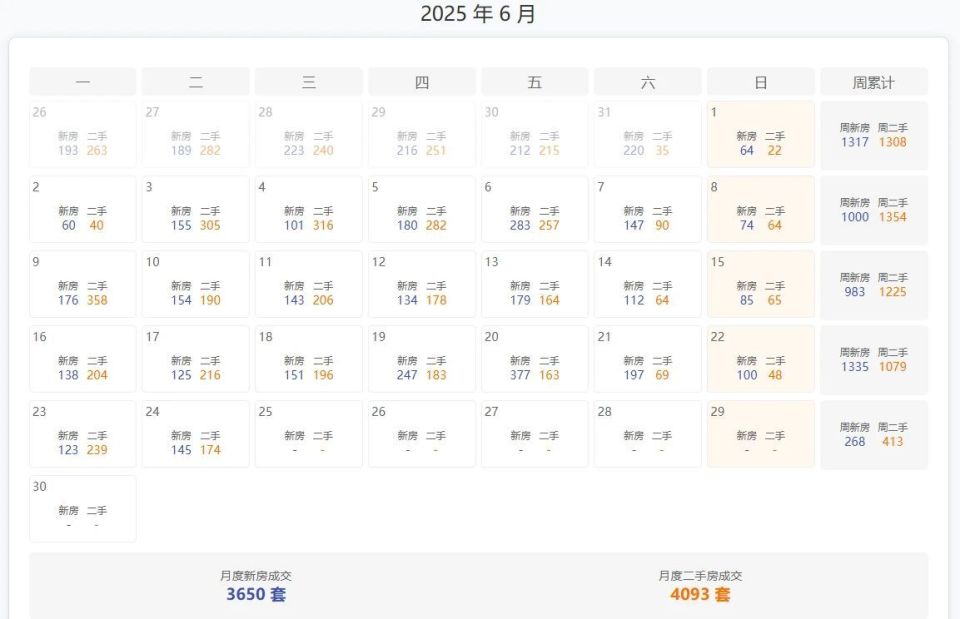Click the 日 weekday header
Viewport: 960px width, 619px height.
[760, 82]
